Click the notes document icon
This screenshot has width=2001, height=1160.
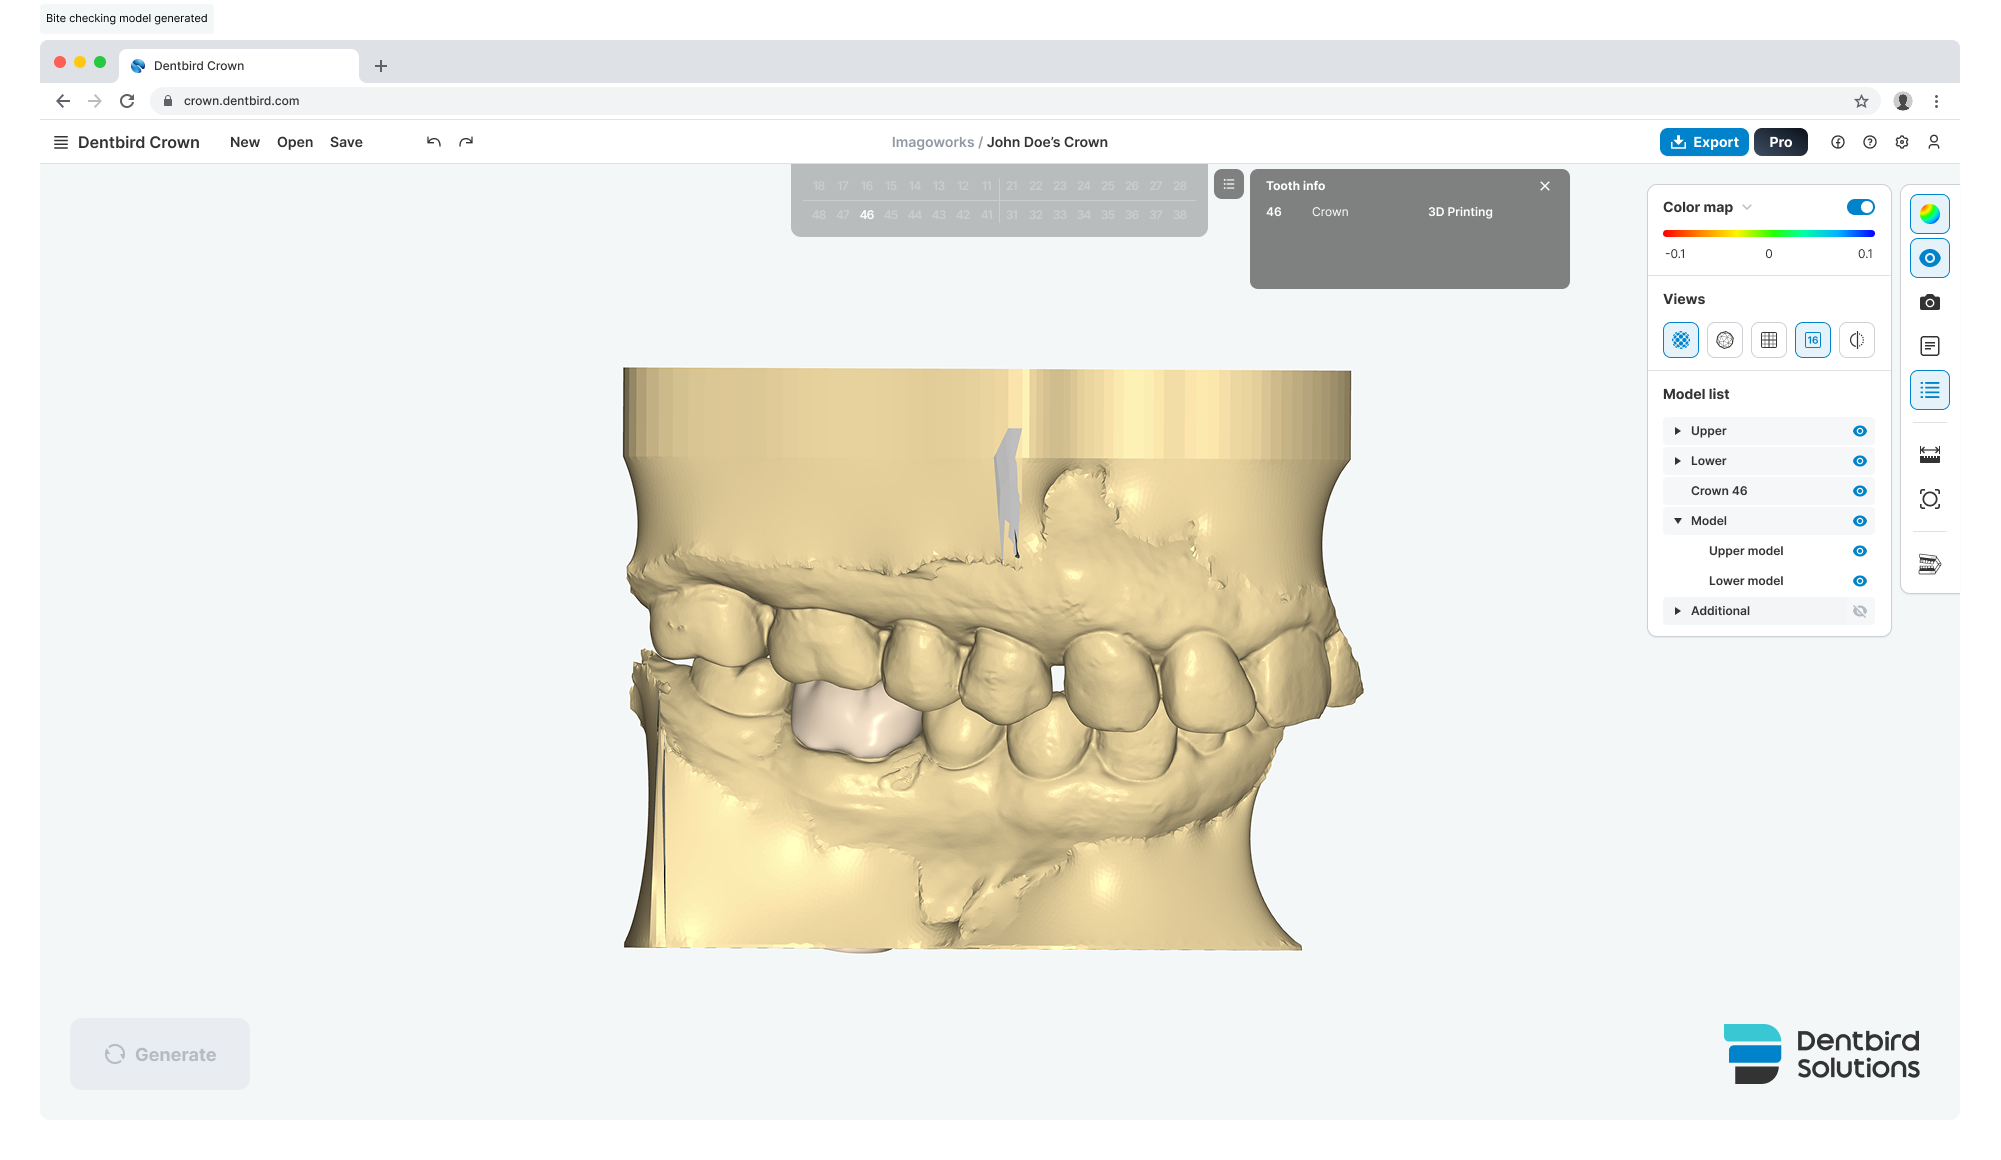click(x=1929, y=346)
